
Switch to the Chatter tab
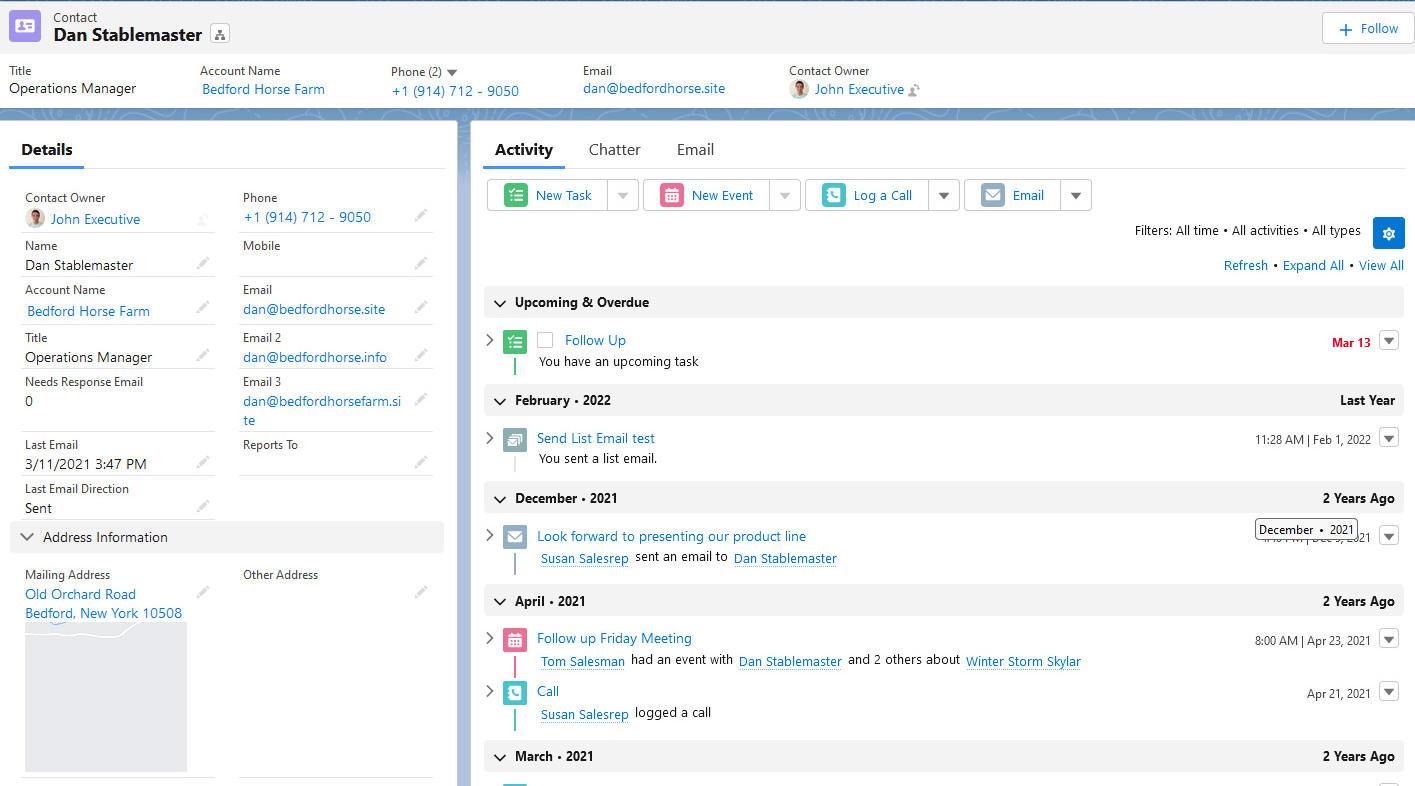(614, 149)
